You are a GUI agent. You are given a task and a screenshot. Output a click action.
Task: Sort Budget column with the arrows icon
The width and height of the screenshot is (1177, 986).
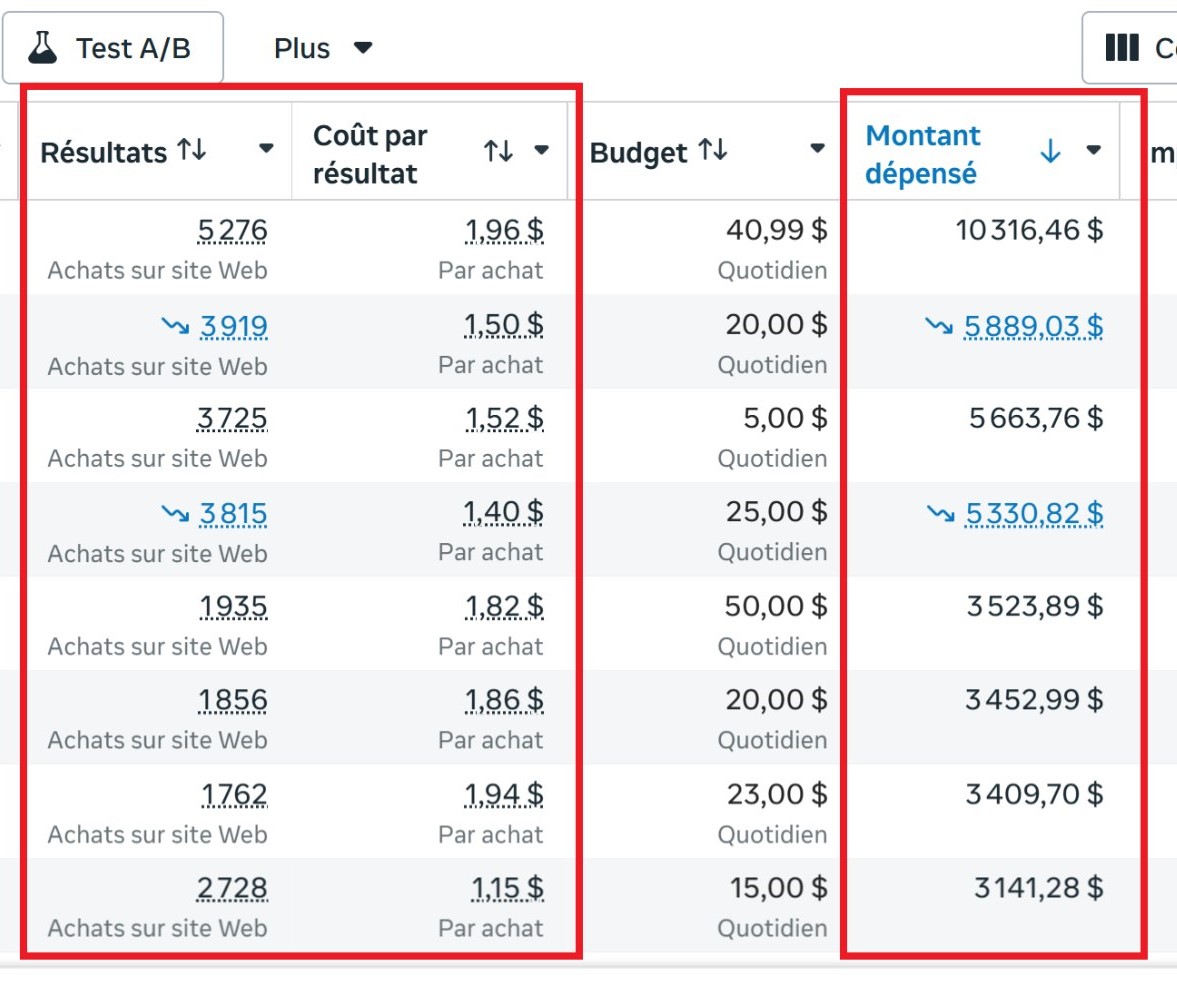tap(712, 149)
